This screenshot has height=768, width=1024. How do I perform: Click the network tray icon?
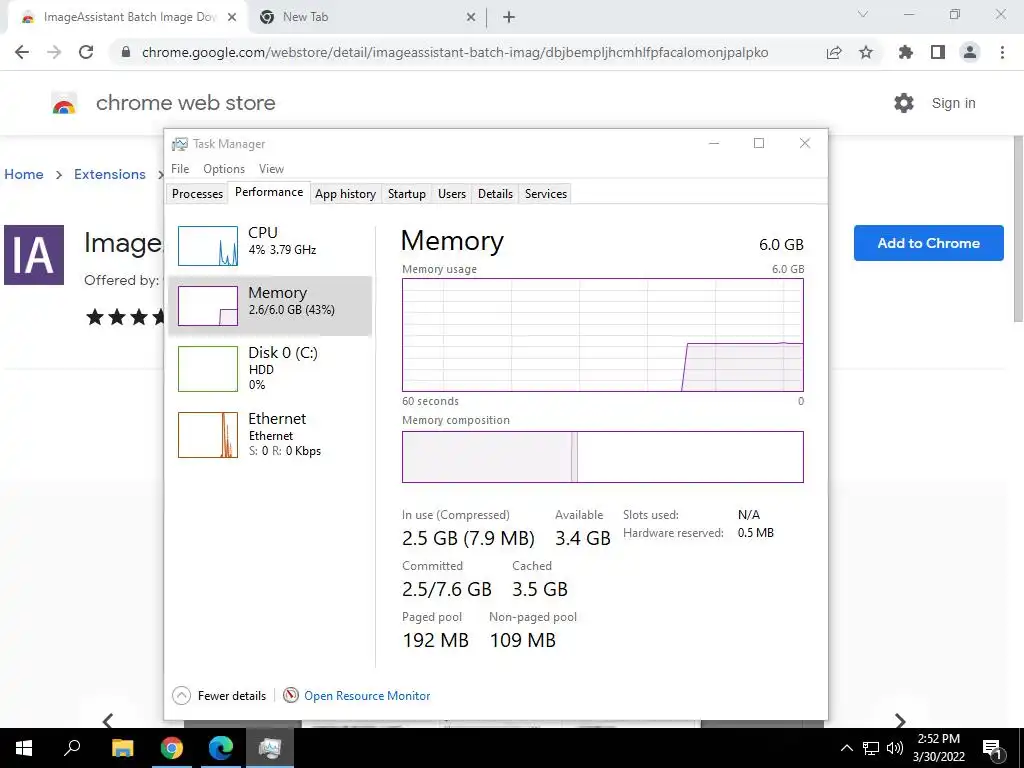(x=871, y=748)
